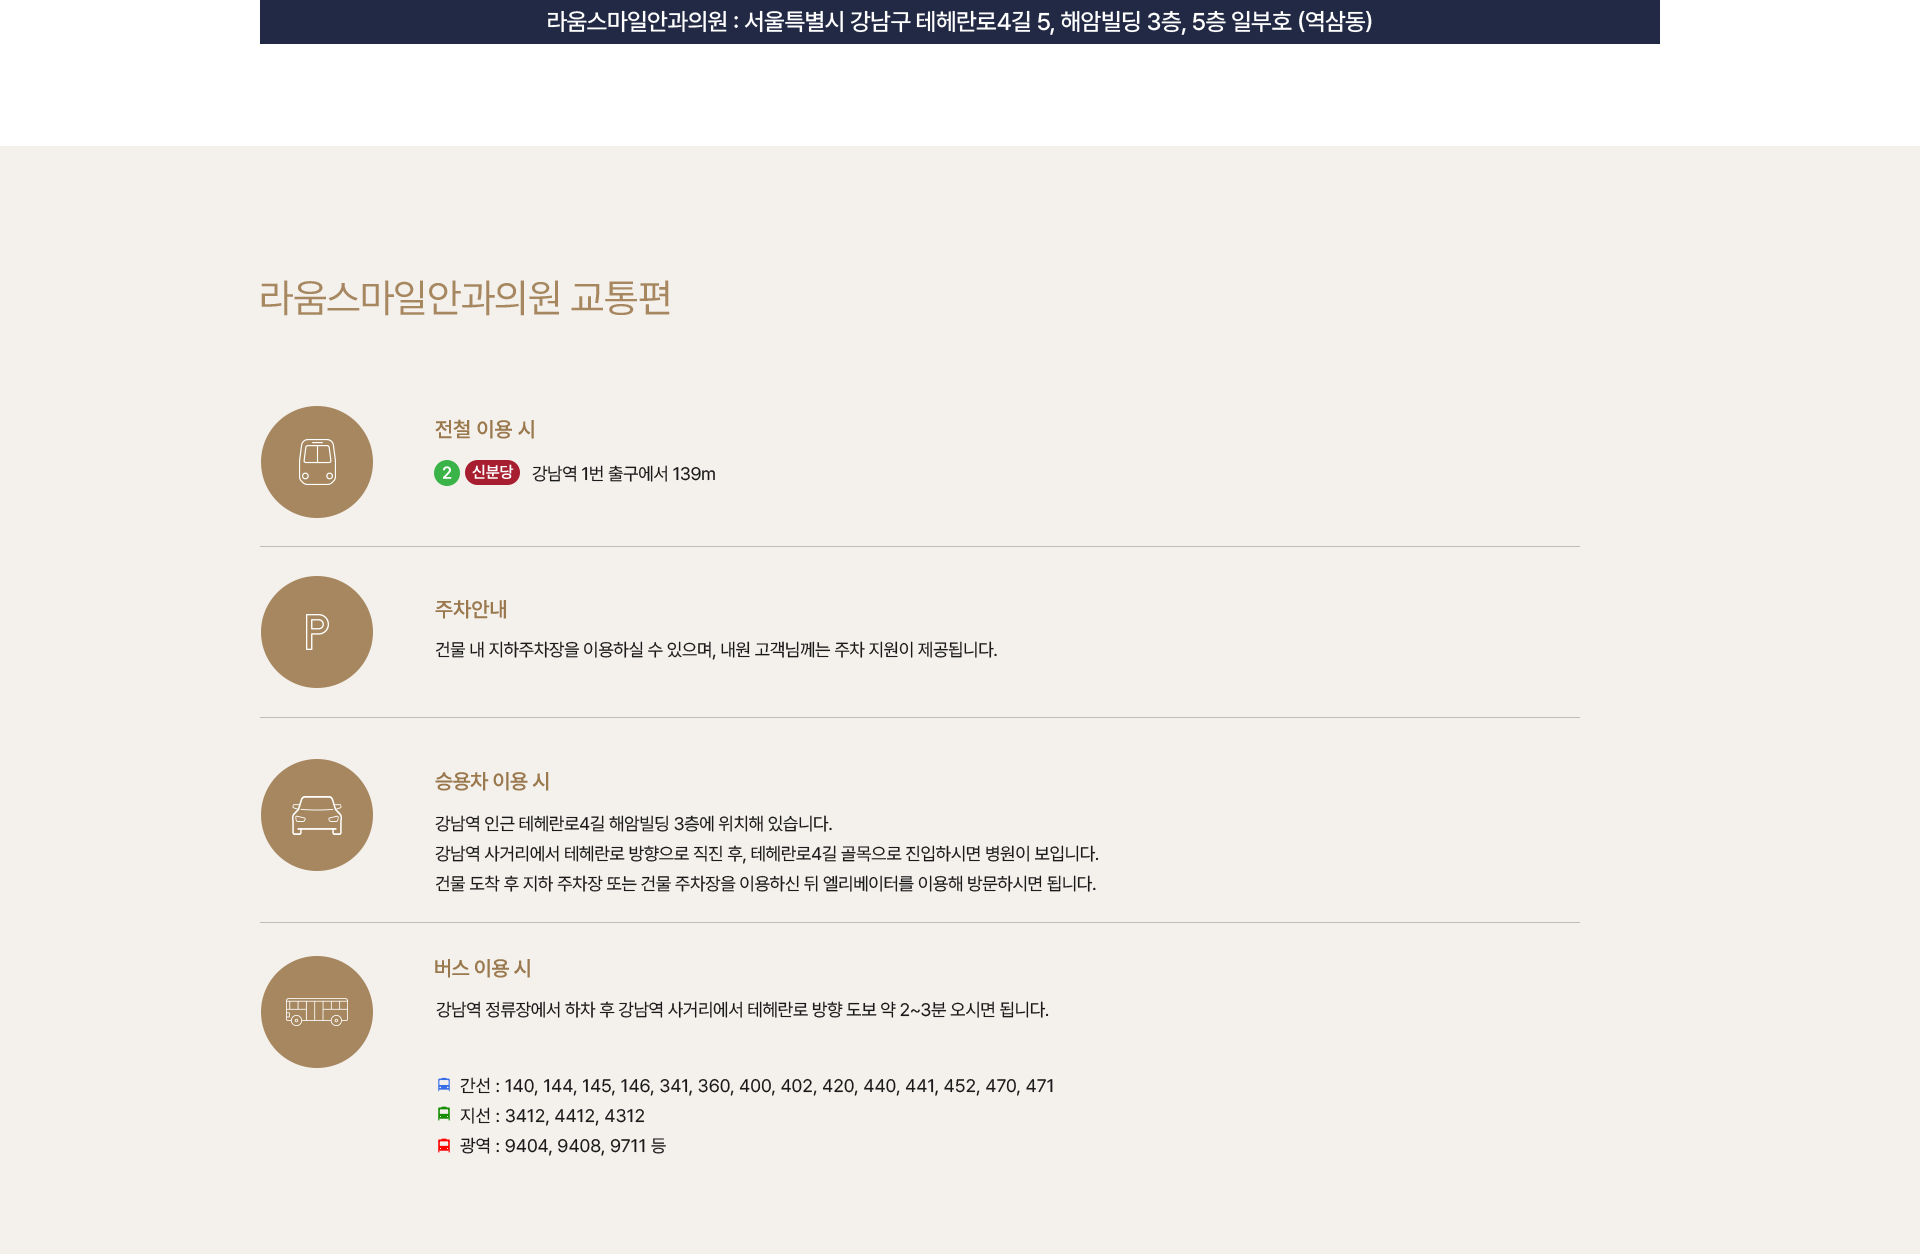Click the 전철 이용 시 heading
The image size is (1920, 1254).
coord(485,429)
